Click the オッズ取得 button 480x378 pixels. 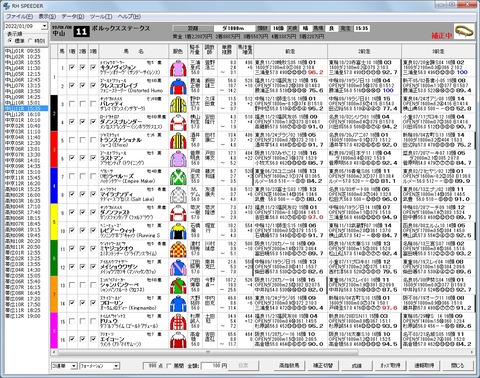coord(391,366)
